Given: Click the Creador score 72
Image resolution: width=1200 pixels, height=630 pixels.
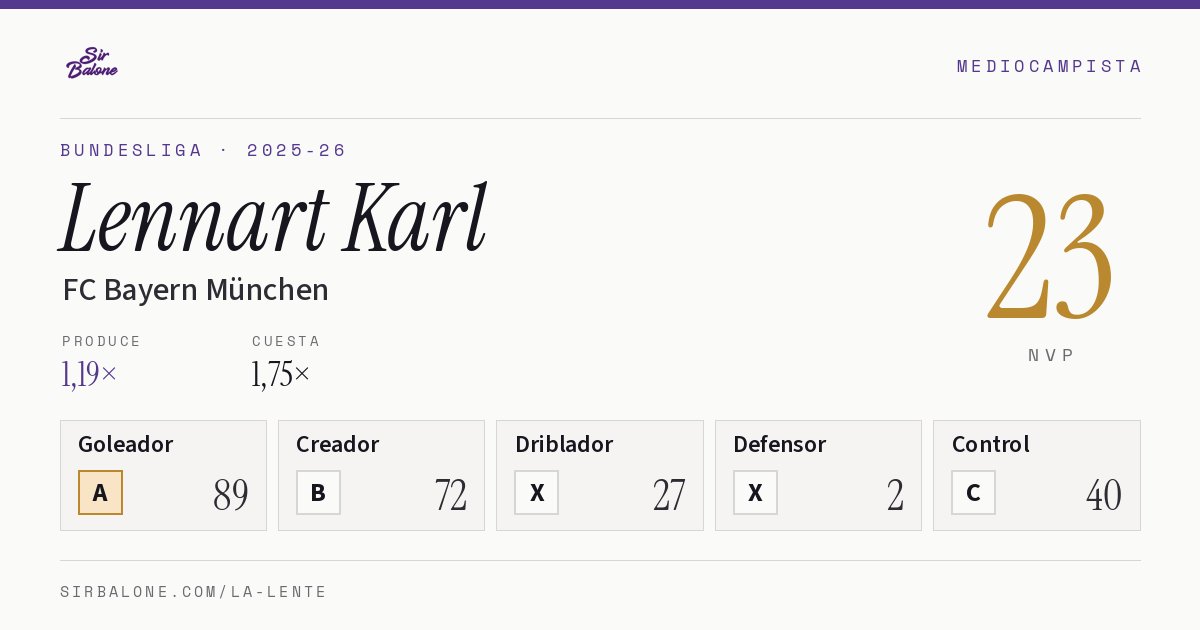Looking at the screenshot, I should [451, 495].
